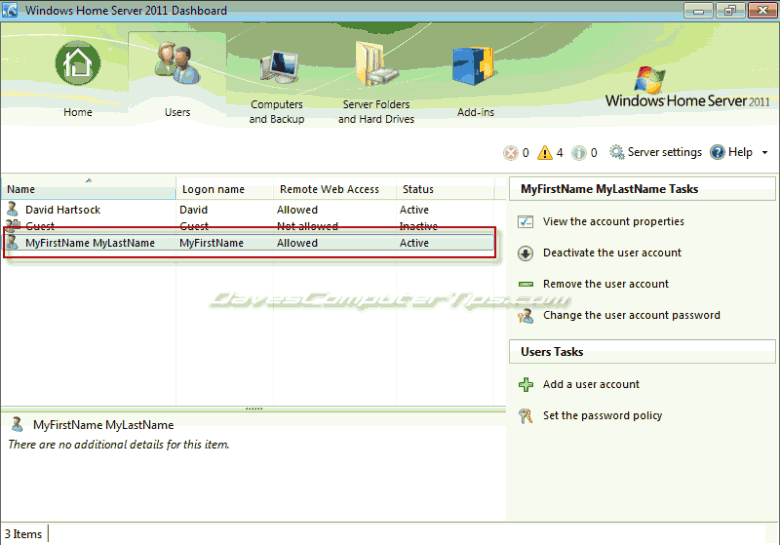Open the Add-ins puzzle icon
The image size is (780, 545).
(x=473, y=66)
